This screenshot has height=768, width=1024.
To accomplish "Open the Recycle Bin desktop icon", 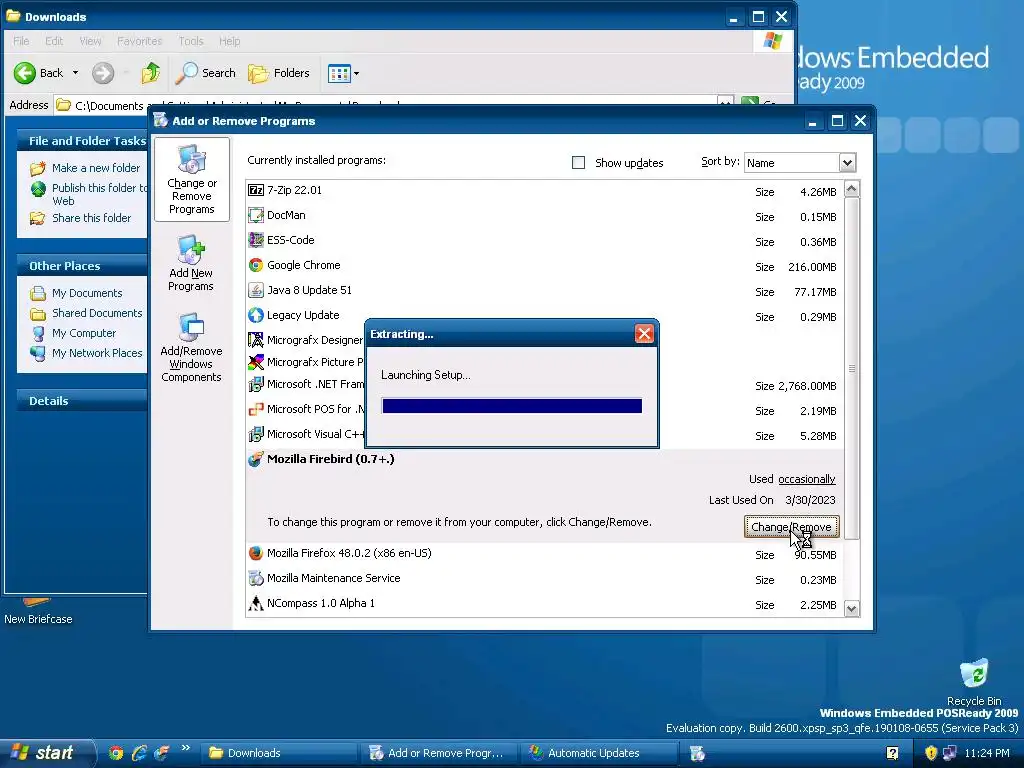I will point(974,673).
